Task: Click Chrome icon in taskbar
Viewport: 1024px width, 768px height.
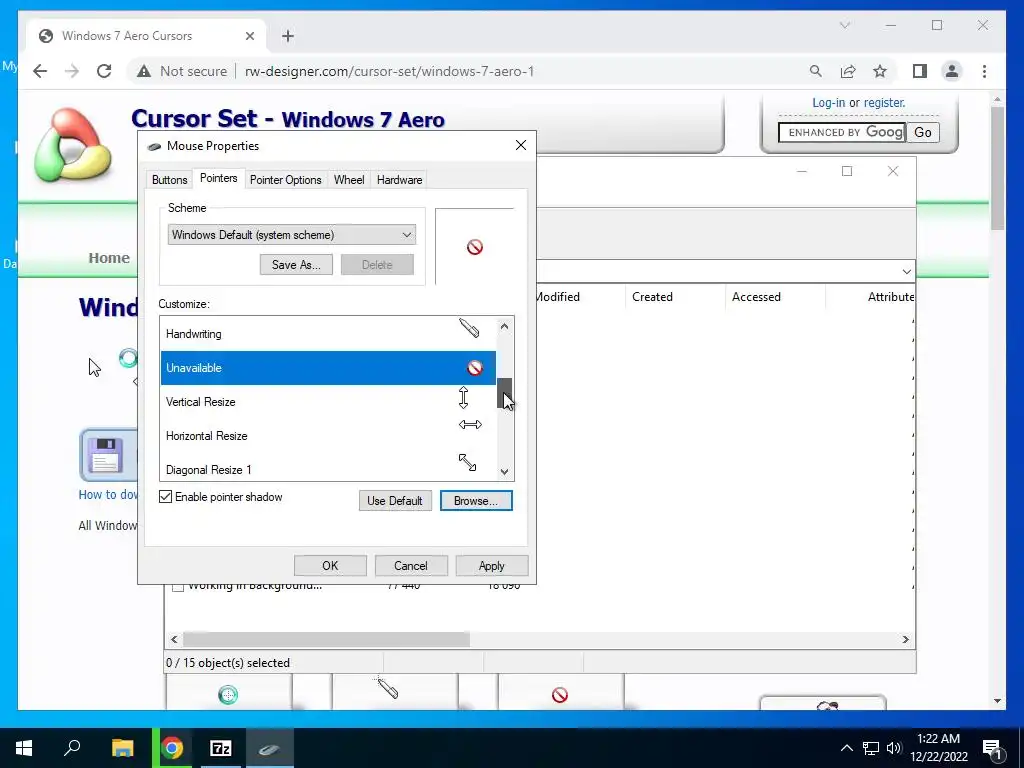Action: [172, 748]
